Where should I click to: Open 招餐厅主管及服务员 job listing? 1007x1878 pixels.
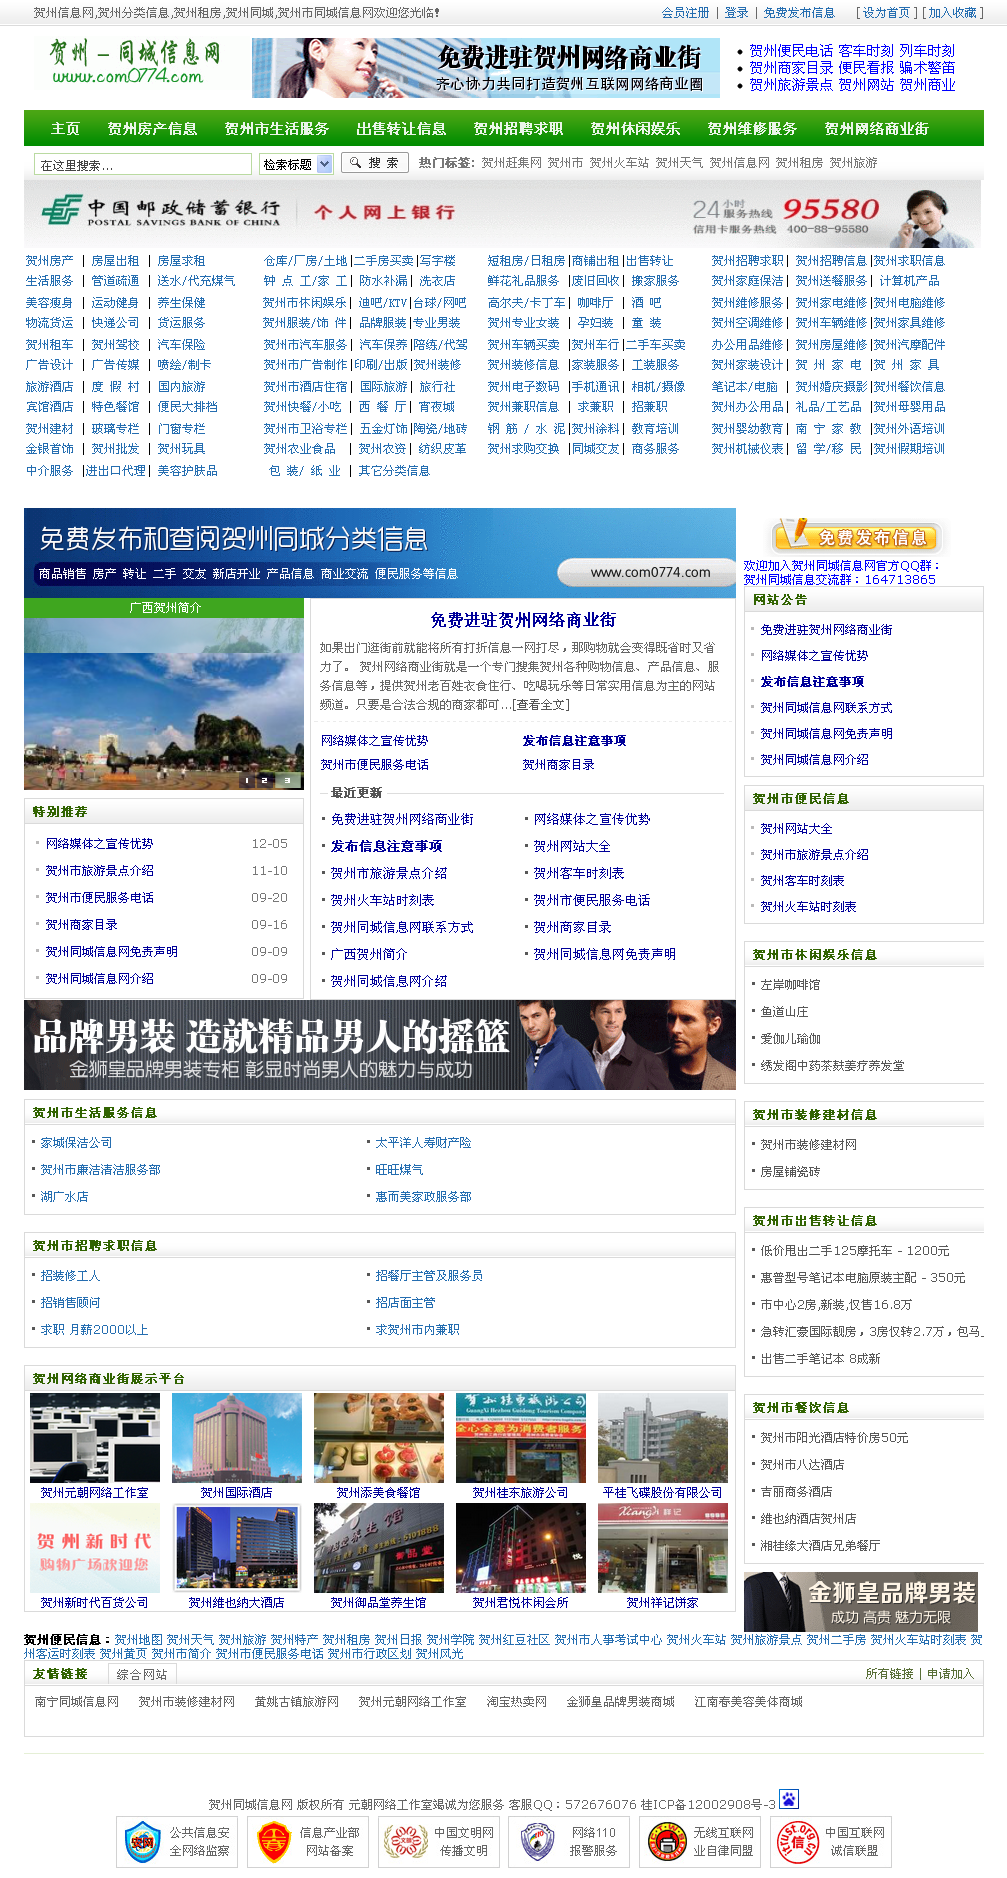(x=429, y=1276)
